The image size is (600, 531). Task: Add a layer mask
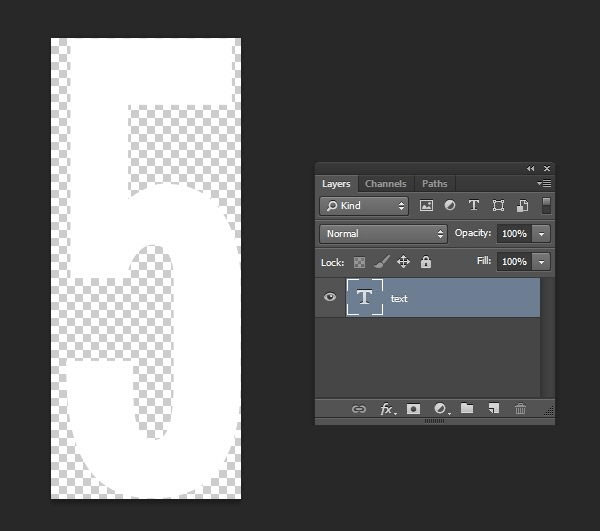413,409
